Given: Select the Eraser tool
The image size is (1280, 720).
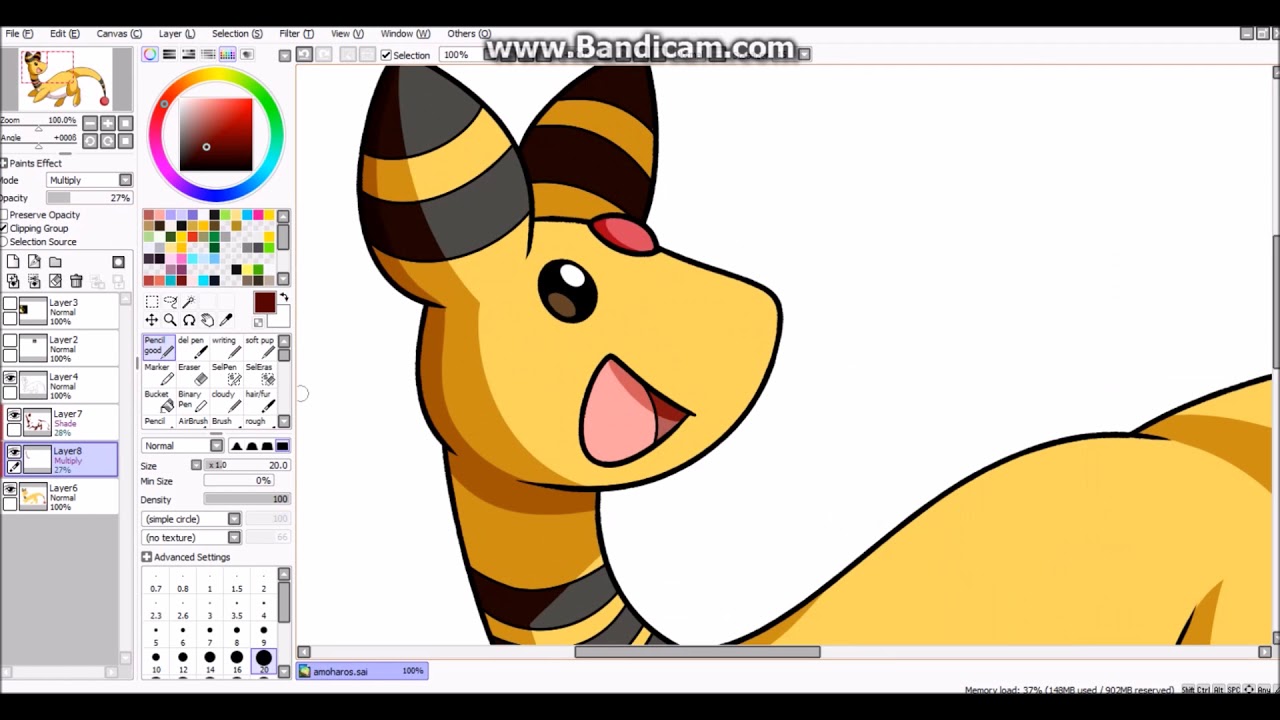Looking at the screenshot, I should coord(192,373).
